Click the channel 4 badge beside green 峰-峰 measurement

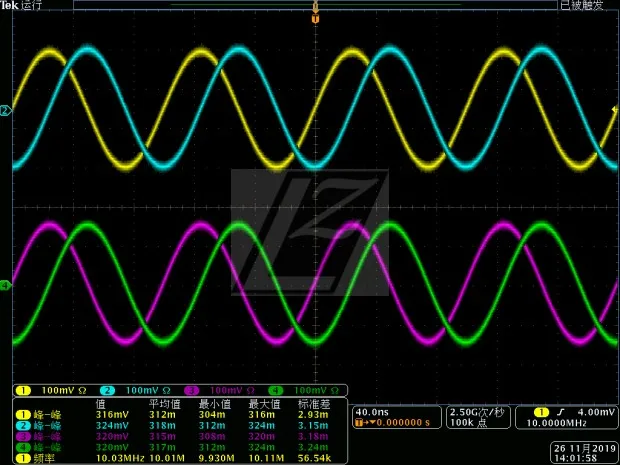pos(23,448)
